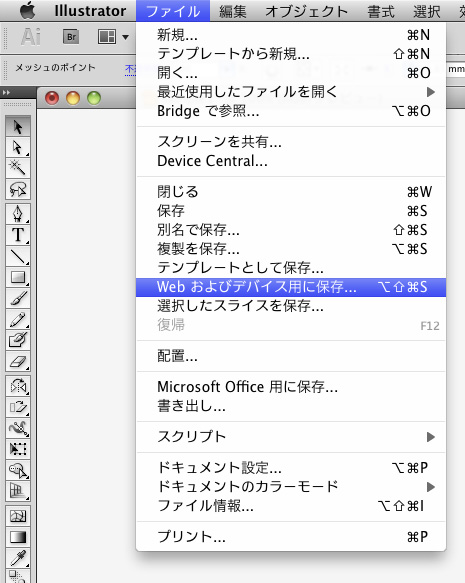Choose 別名で保存...
The height and width of the screenshot is (583, 465).
tap(291, 230)
